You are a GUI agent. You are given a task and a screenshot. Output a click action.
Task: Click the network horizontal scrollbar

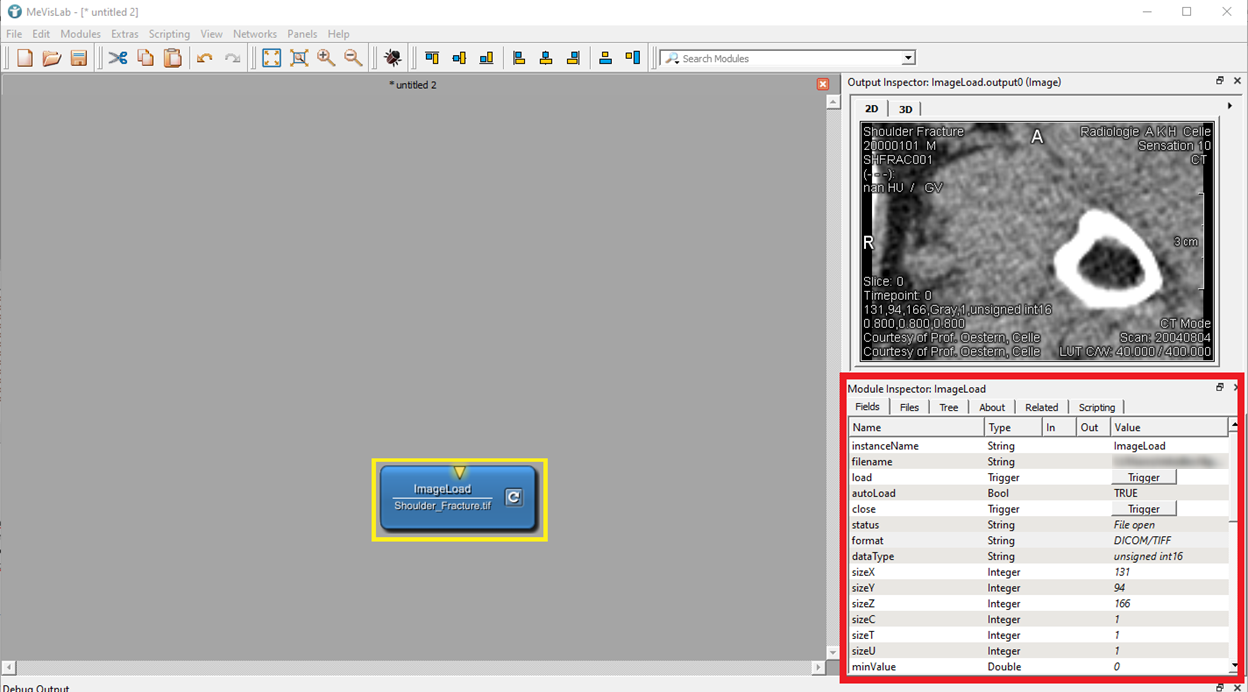[x=412, y=667]
